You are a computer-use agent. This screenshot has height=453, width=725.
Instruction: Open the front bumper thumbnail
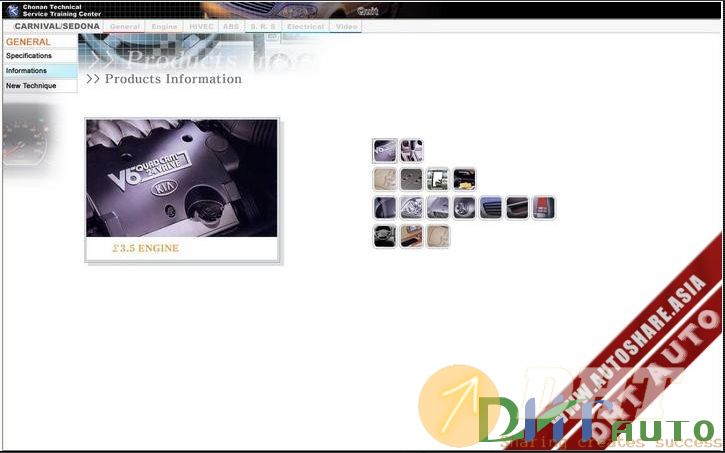coord(437,208)
